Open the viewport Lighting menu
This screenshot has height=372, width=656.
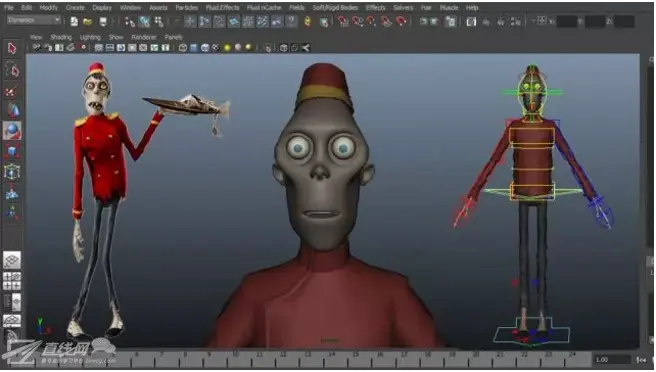90,37
